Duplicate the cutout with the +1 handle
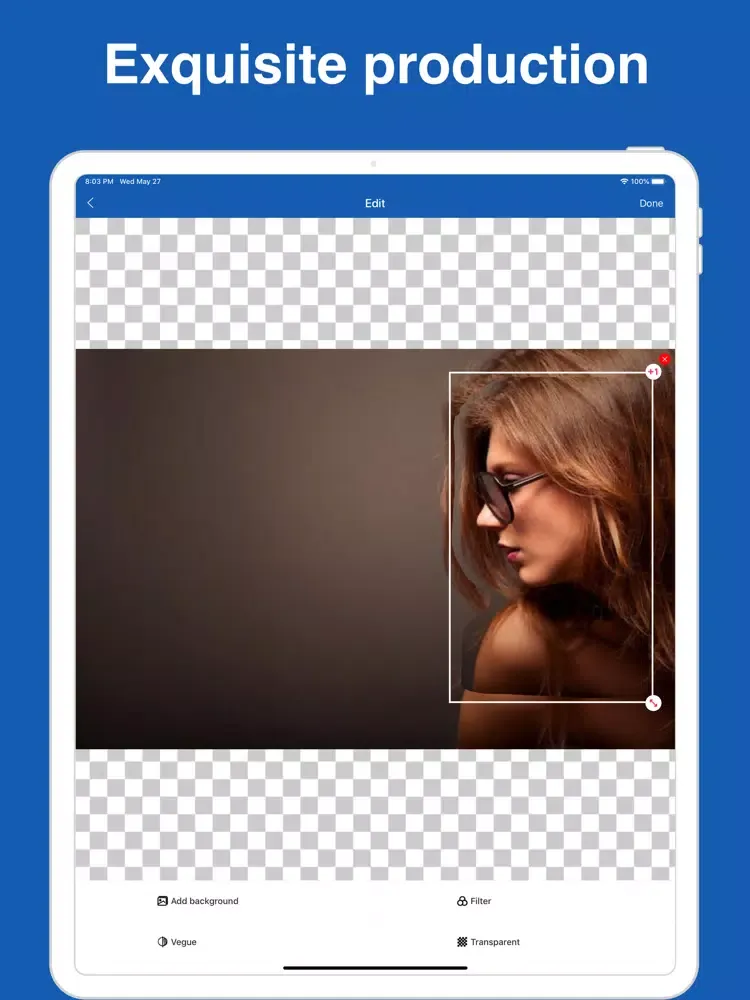This screenshot has width=750, height=1000. tap(653, 372)
